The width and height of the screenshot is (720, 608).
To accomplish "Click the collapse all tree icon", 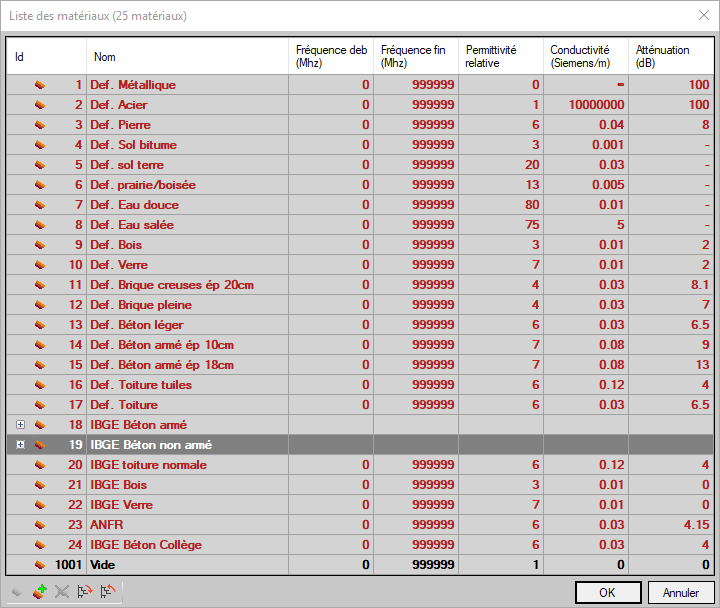I will point(108,591).
